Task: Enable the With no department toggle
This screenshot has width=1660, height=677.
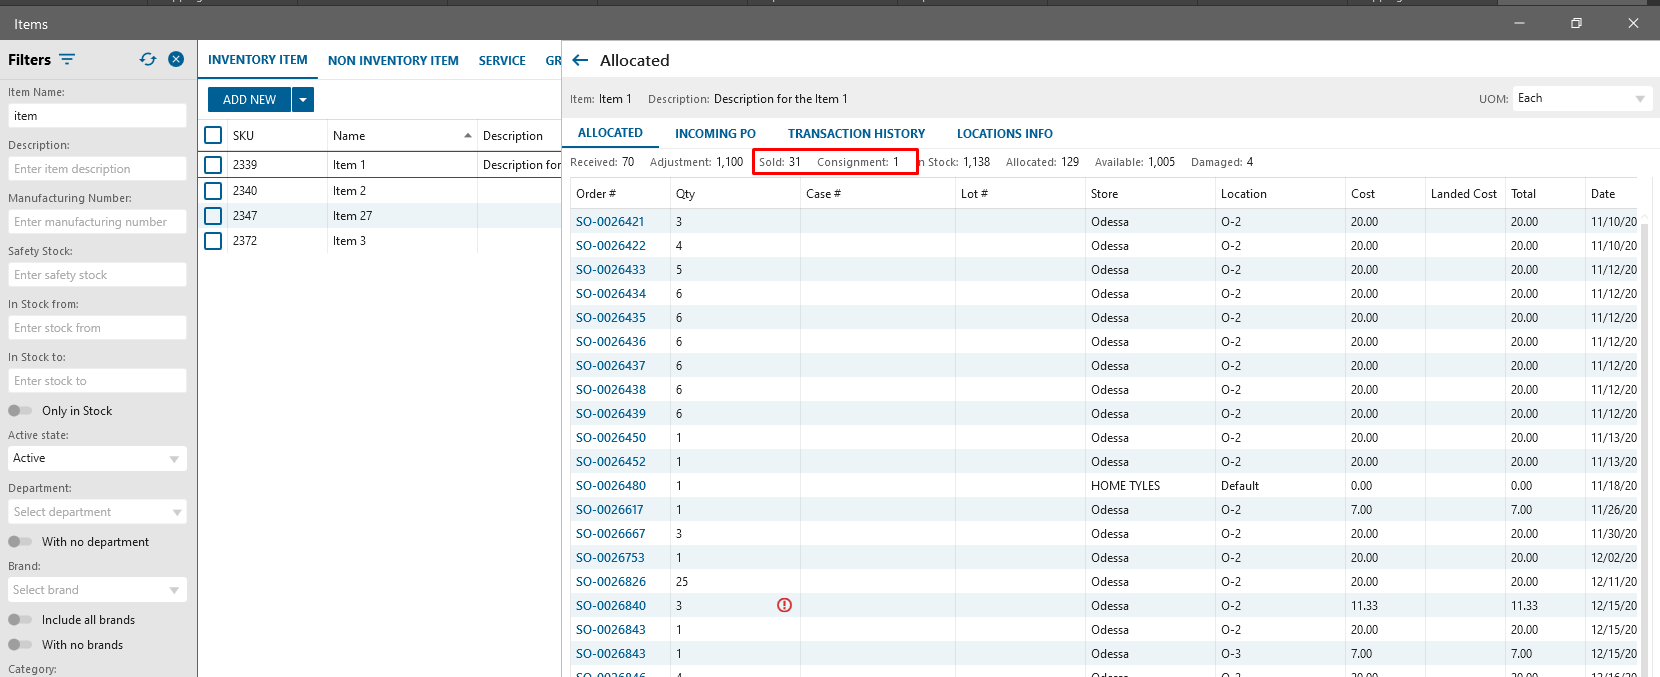Action: pos(20,542)
